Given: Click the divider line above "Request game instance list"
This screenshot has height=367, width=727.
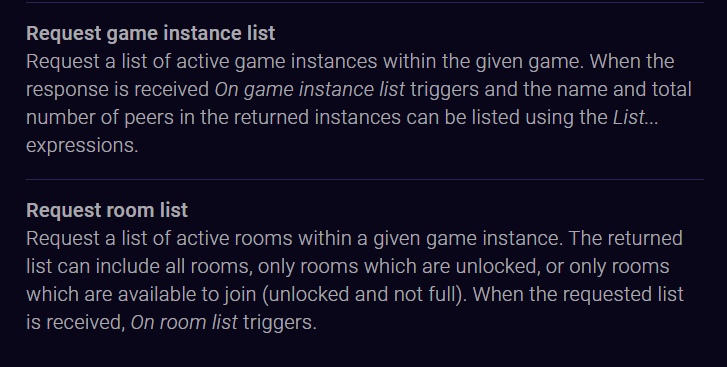Looking at the screenshot, I should (x=364, y=2).
